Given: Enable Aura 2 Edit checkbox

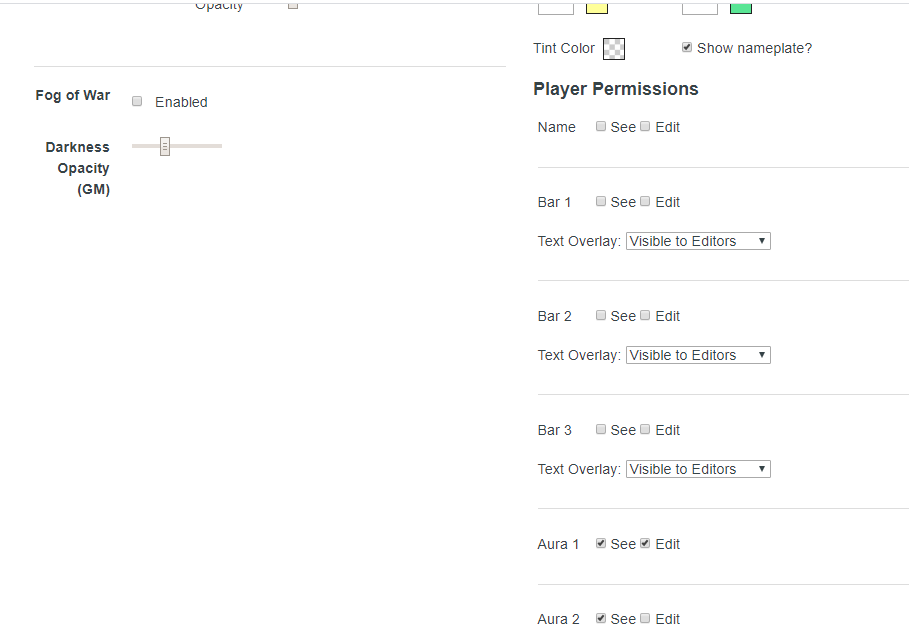Looking at the screenshot, I should click(x=645, y=618).
